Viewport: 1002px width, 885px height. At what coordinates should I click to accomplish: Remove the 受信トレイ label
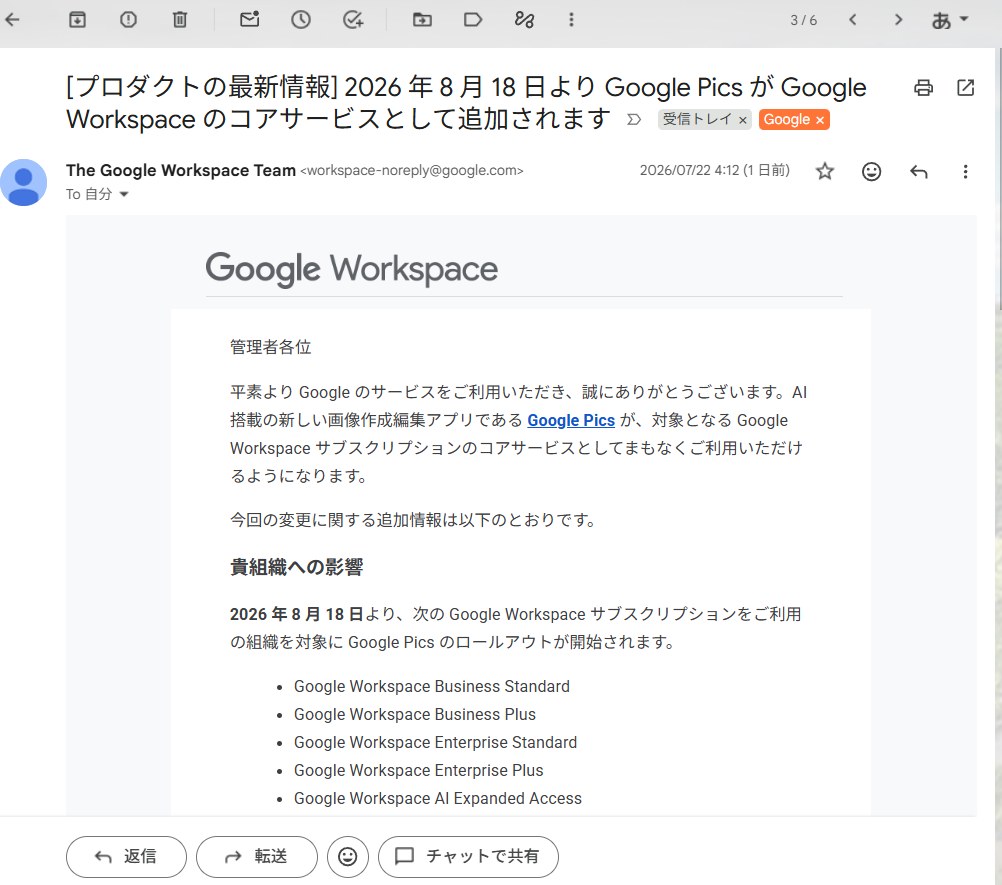(743, 119)
